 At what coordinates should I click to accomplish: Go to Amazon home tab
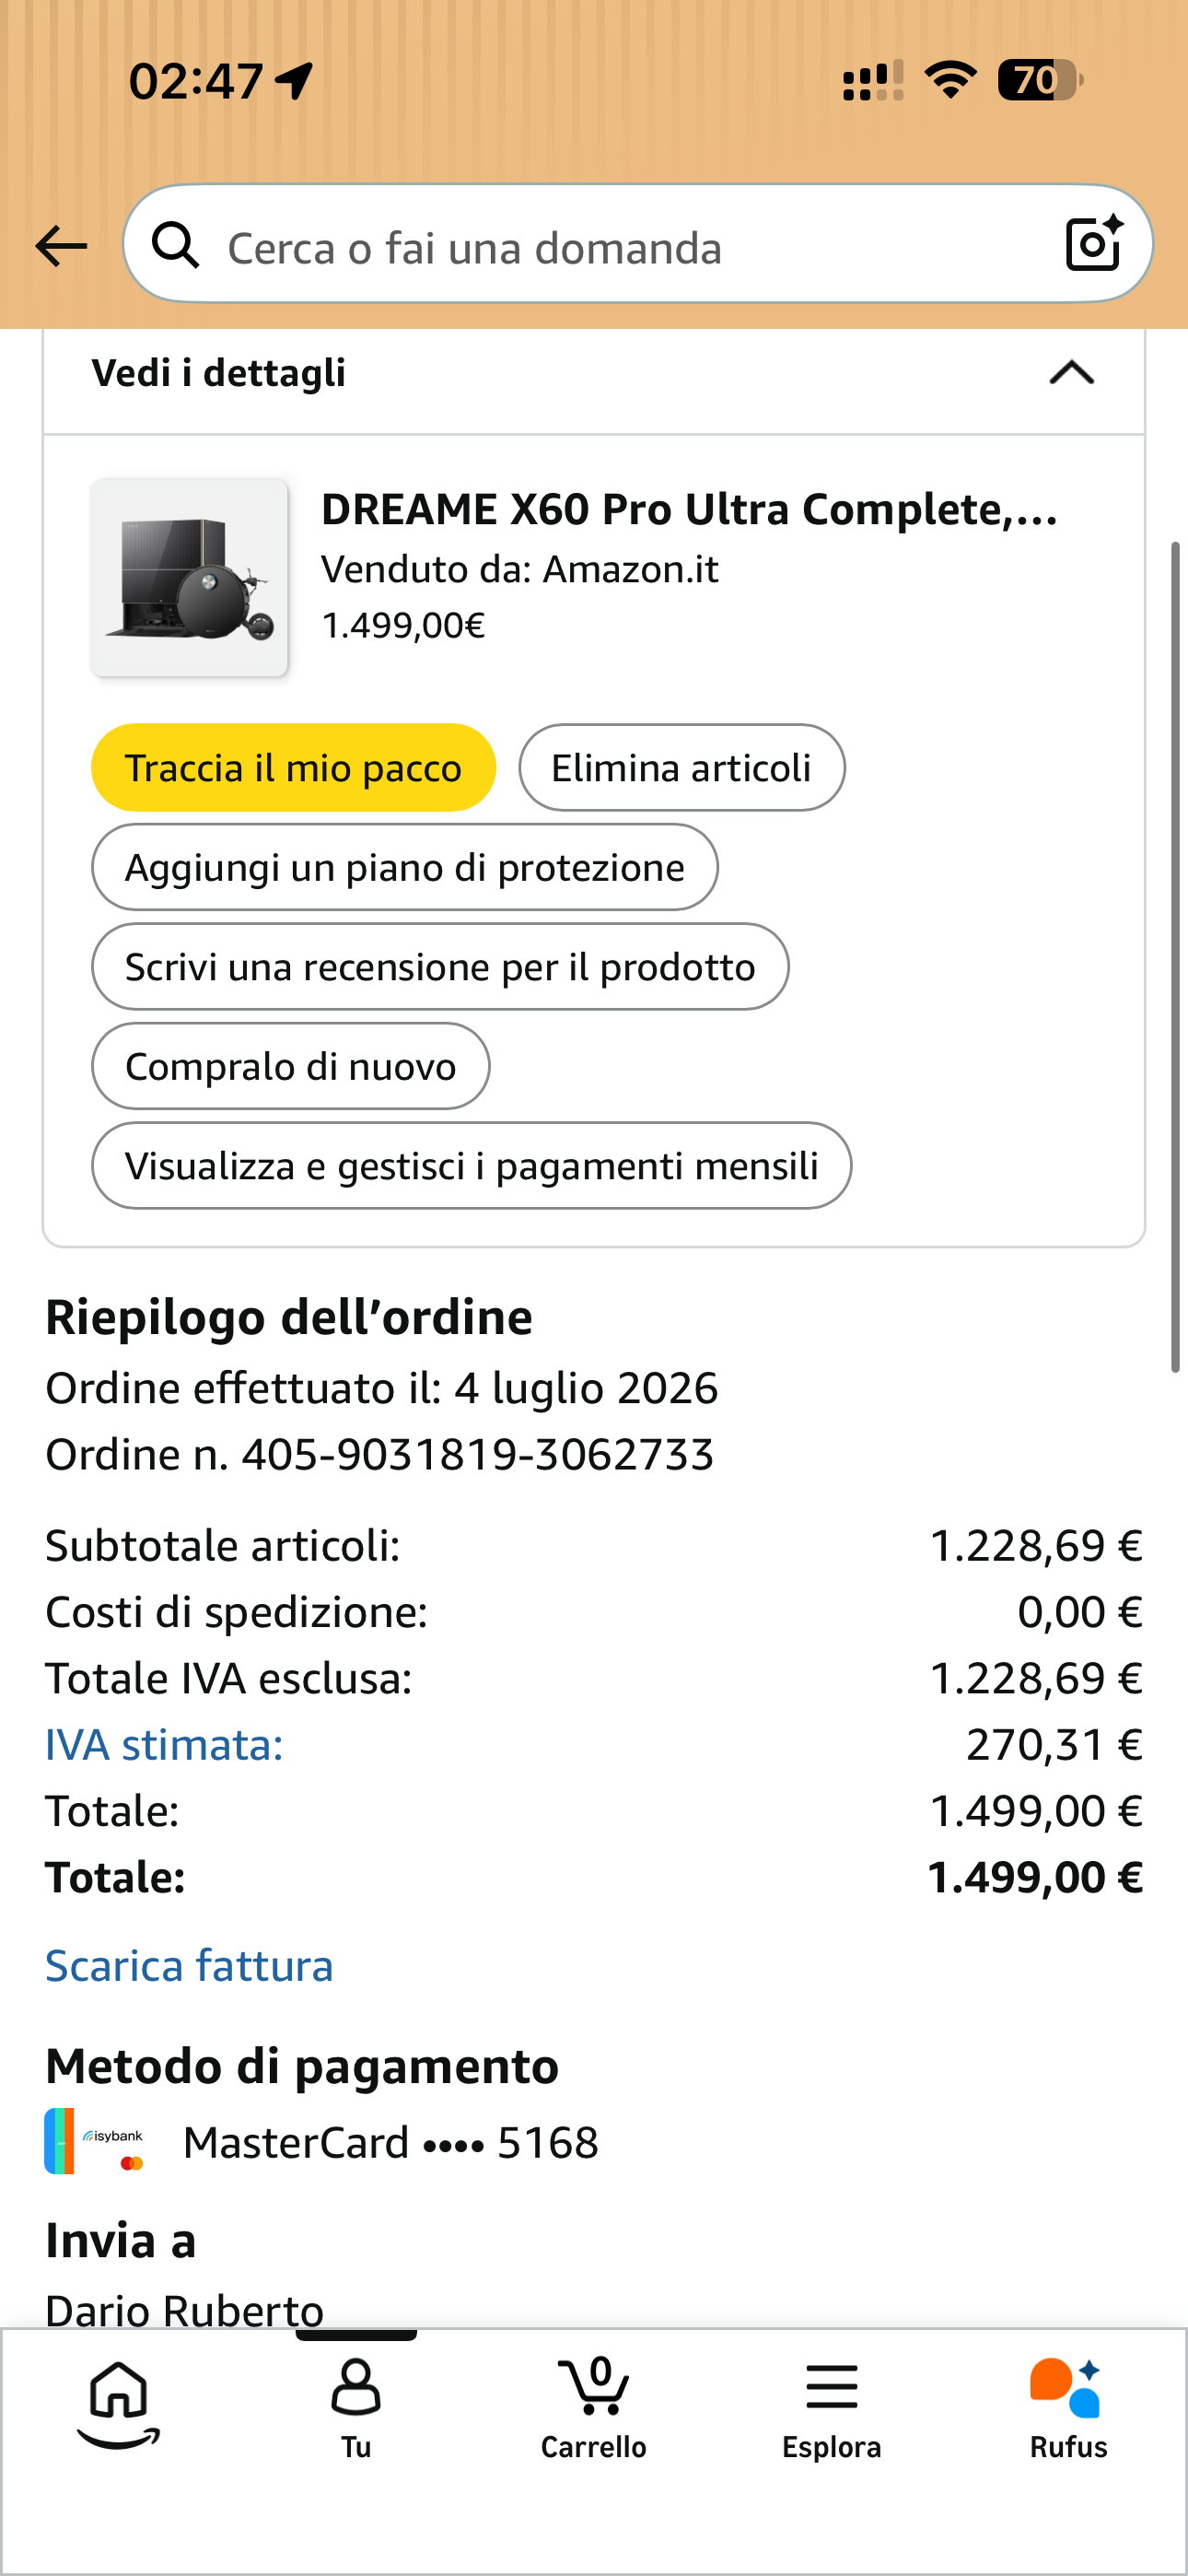(x=119, y=2405)
